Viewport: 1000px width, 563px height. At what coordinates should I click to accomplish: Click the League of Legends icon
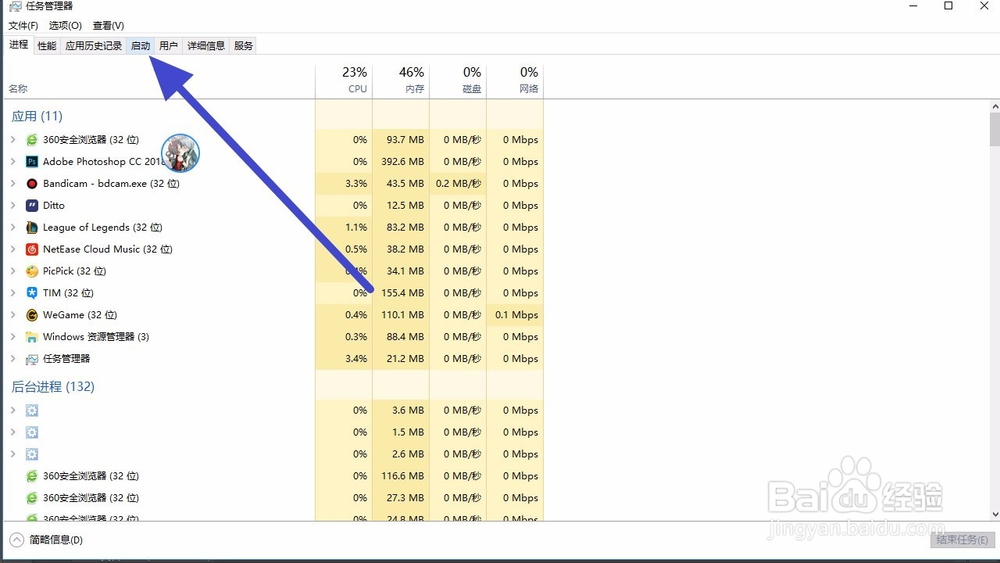32,227
